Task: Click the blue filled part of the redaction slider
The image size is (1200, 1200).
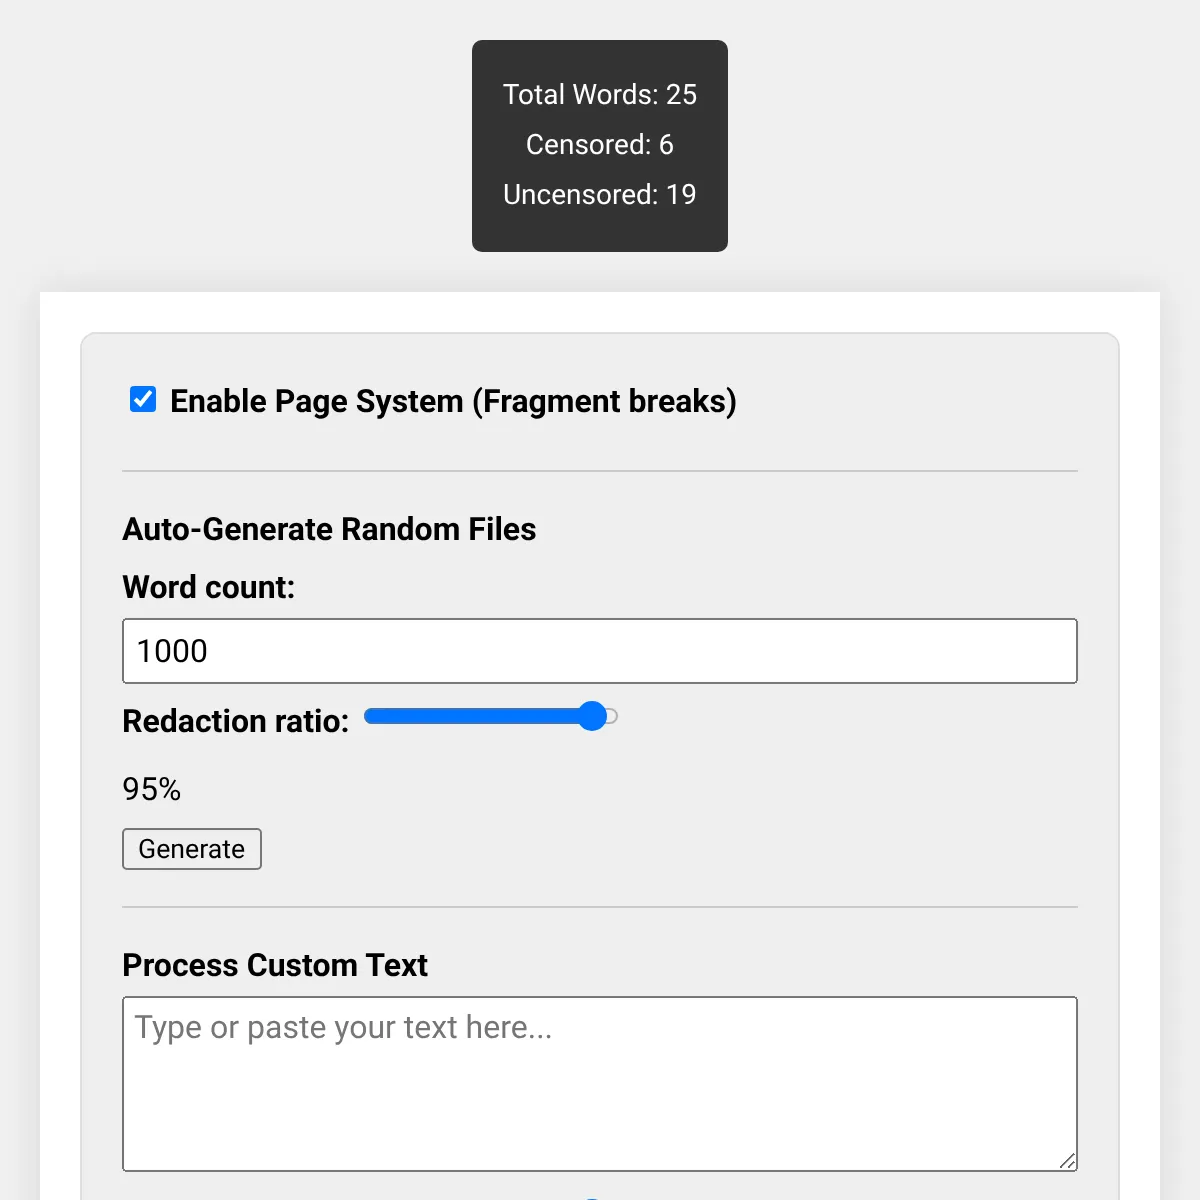Action: point(470,716)
